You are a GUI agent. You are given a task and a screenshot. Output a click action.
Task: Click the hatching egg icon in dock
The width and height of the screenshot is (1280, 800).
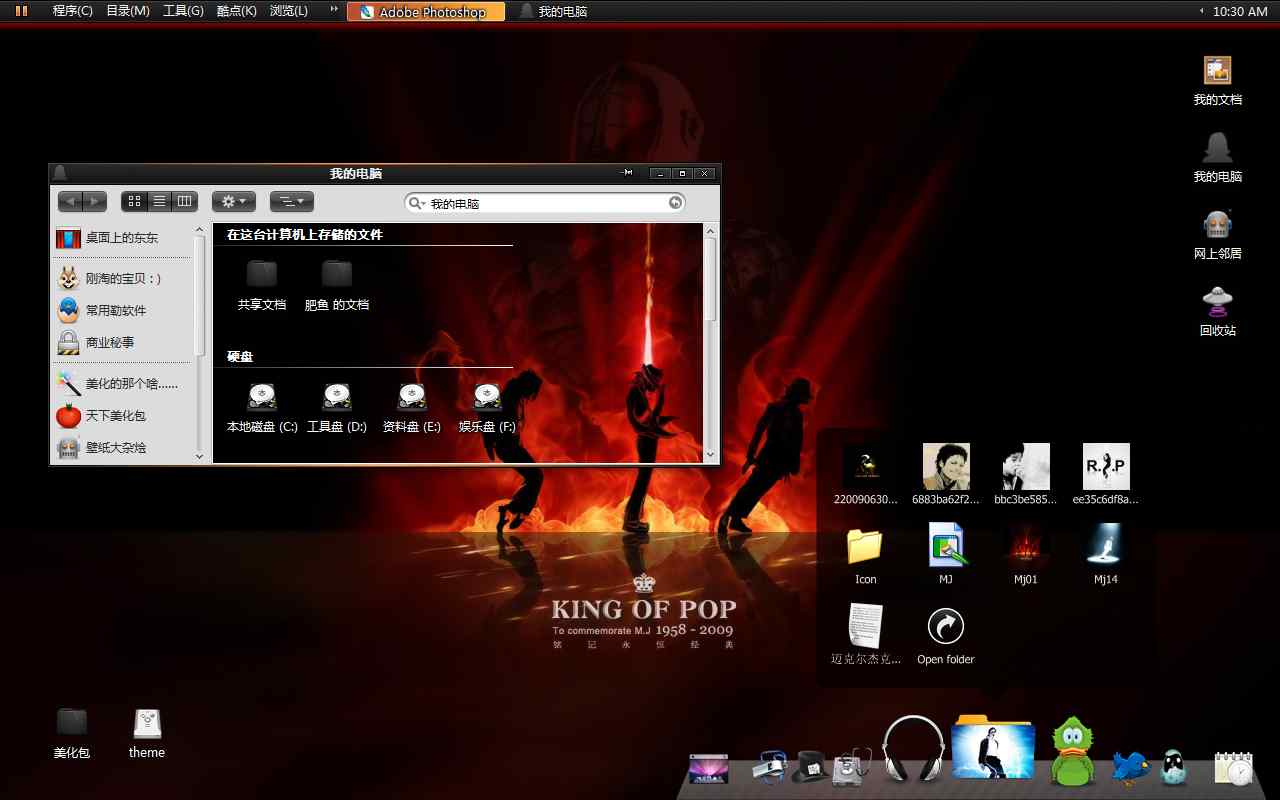[1173, 767]
